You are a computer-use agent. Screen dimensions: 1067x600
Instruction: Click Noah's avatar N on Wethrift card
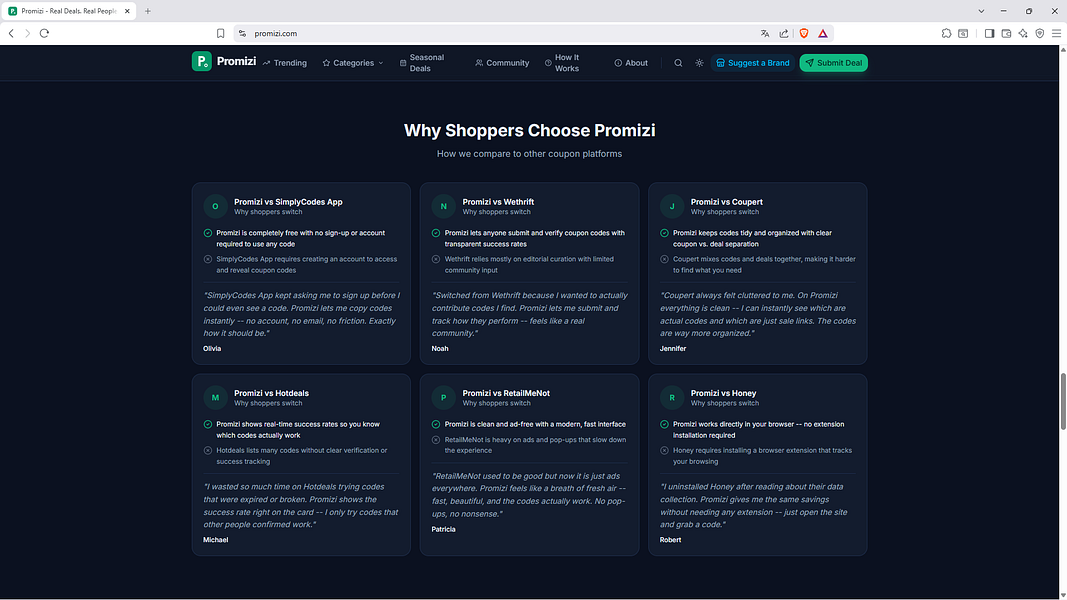click(x=443, y=206)
